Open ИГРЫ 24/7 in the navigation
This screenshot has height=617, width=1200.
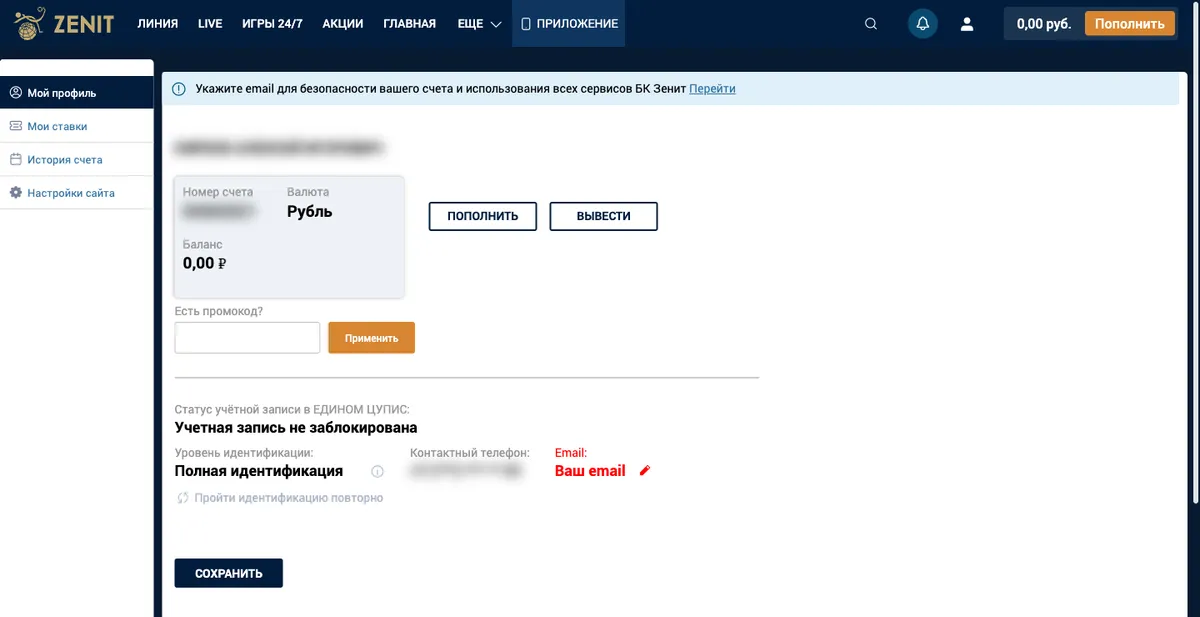click(272, 24)
